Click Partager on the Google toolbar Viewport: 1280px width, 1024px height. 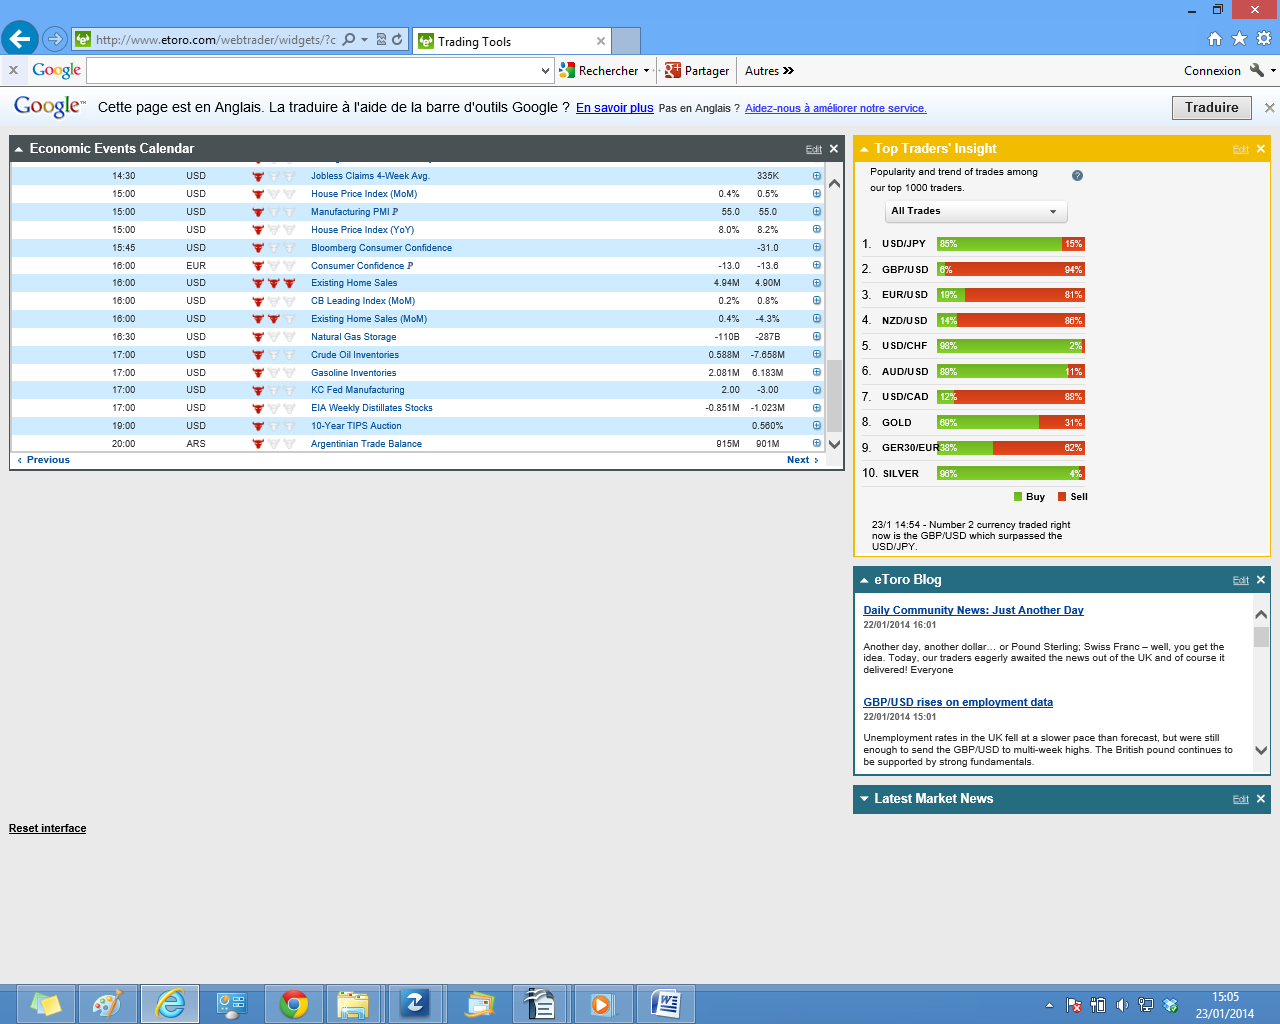click(x=697, y=71)
